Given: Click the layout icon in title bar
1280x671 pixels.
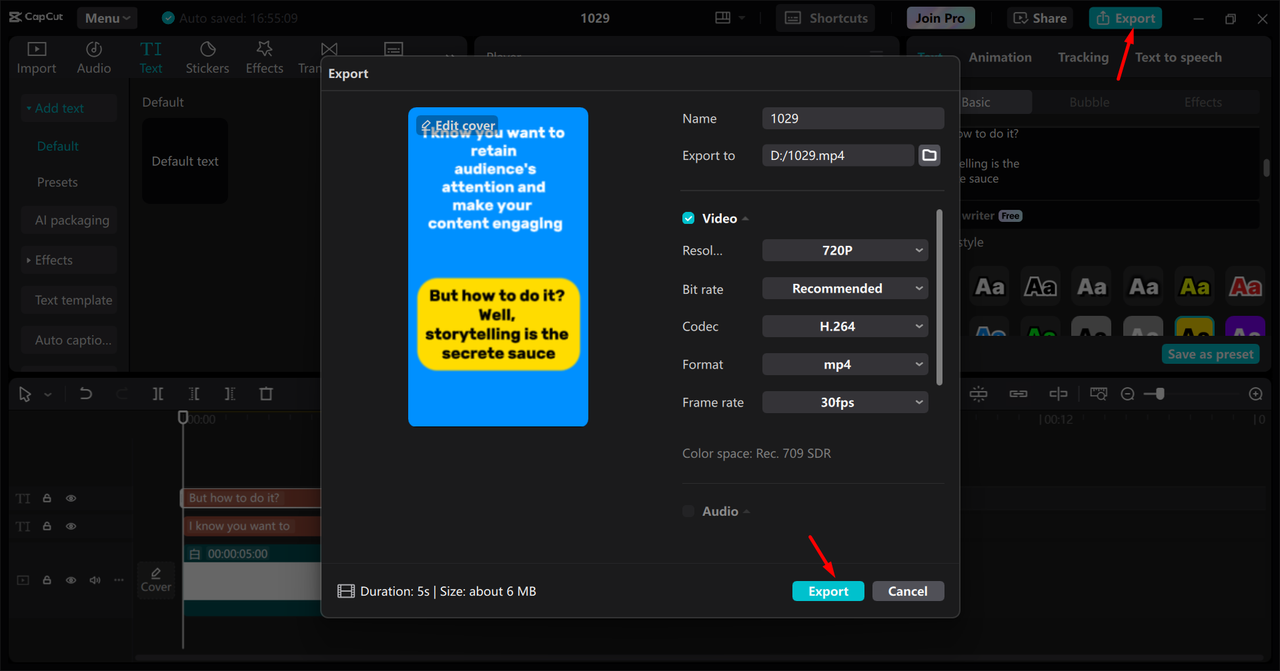Looking at the screenshot, I should (x=724, y=18).
